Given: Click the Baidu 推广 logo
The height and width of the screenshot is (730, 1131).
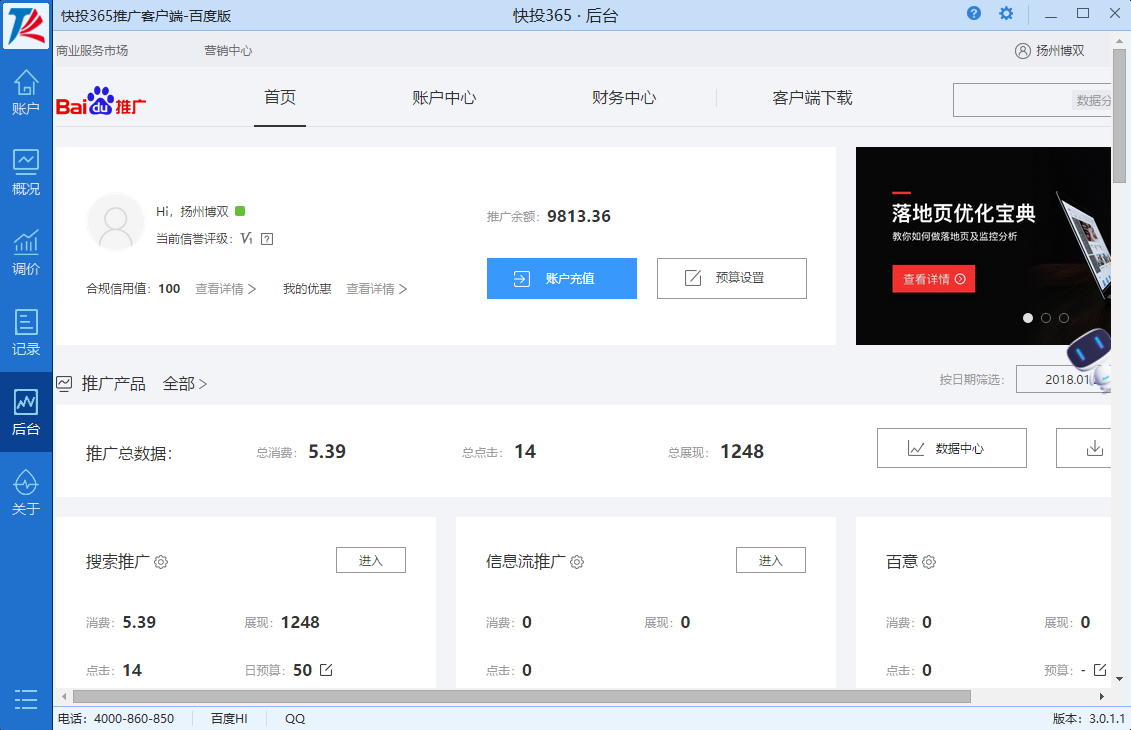Looking at the screenshot, I should tap(101, 101).
